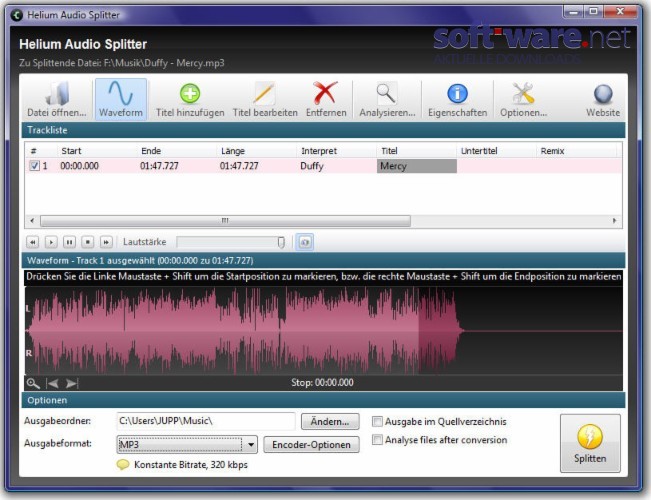Click the Konstante Bitrate, 320 kbps text
Image resolution: width=651 pixels, height=500 pixels.
click(x=191, y=465)
